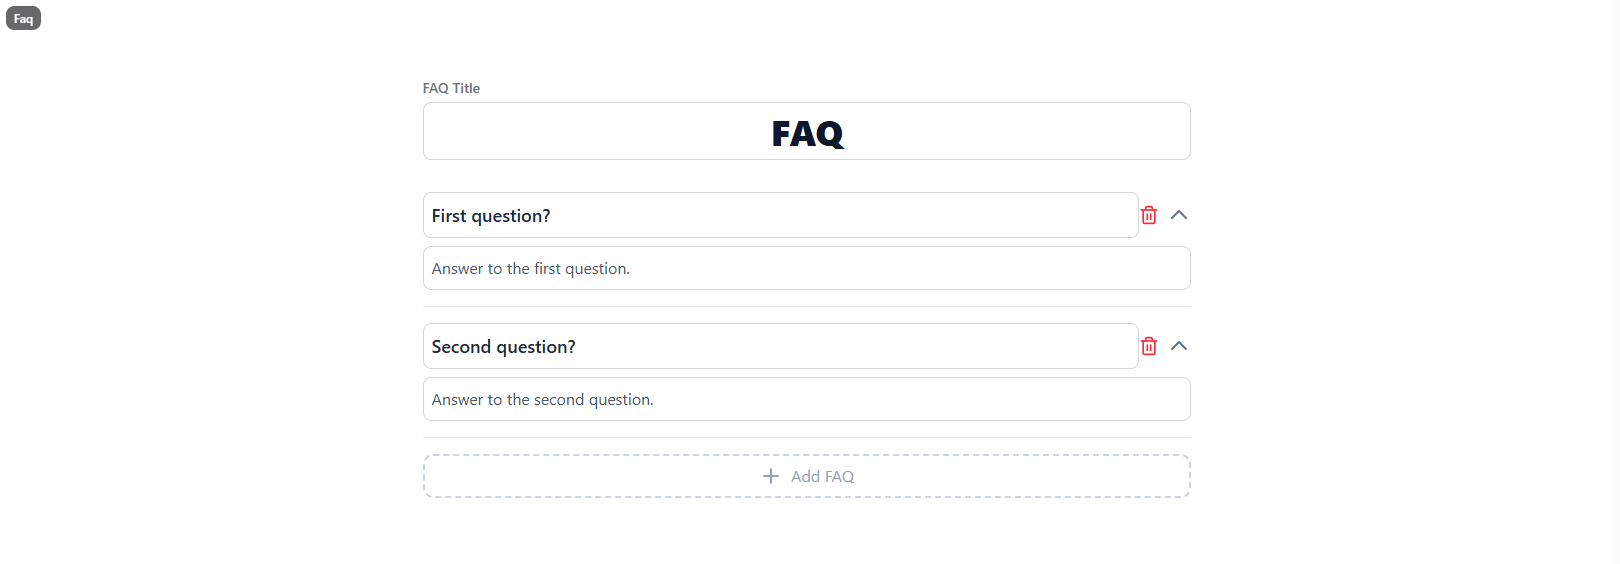Viewport: 1620px width, 564px height.
Task: Click 'Answer' in the second answer box
Action: point(457,400)
